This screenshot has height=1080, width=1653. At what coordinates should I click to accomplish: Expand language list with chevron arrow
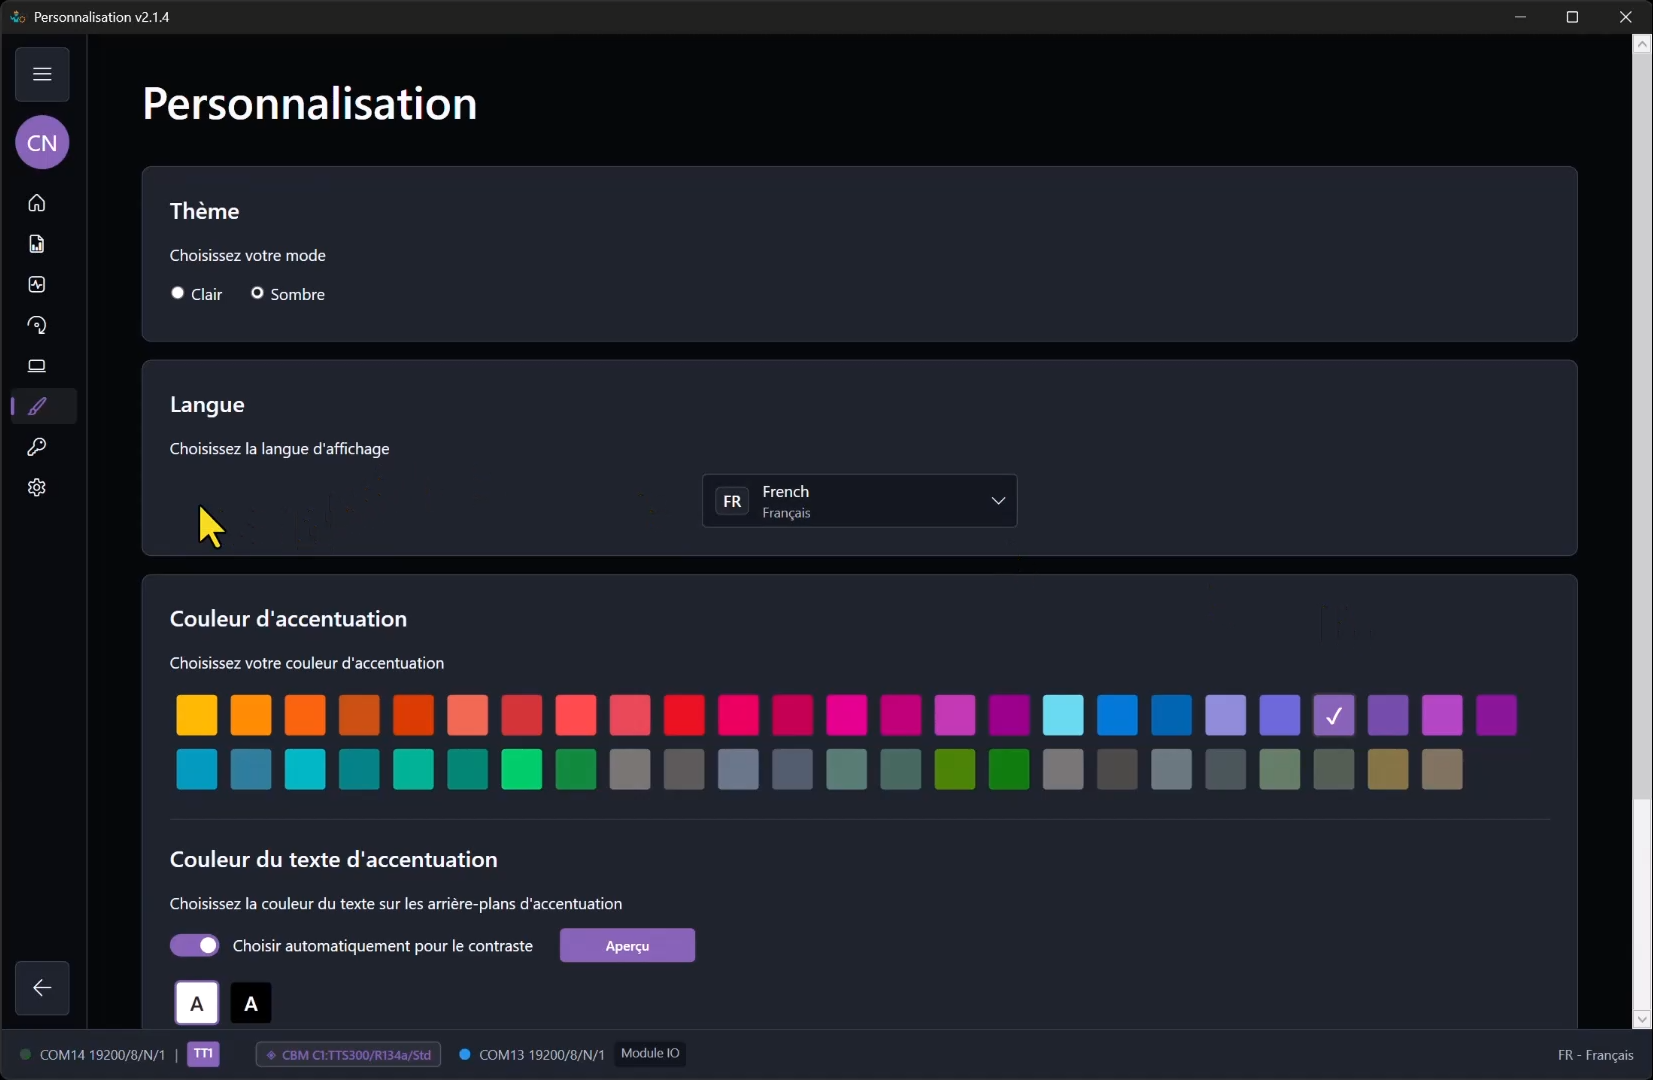pyautogui.click(x=998, y=501)
